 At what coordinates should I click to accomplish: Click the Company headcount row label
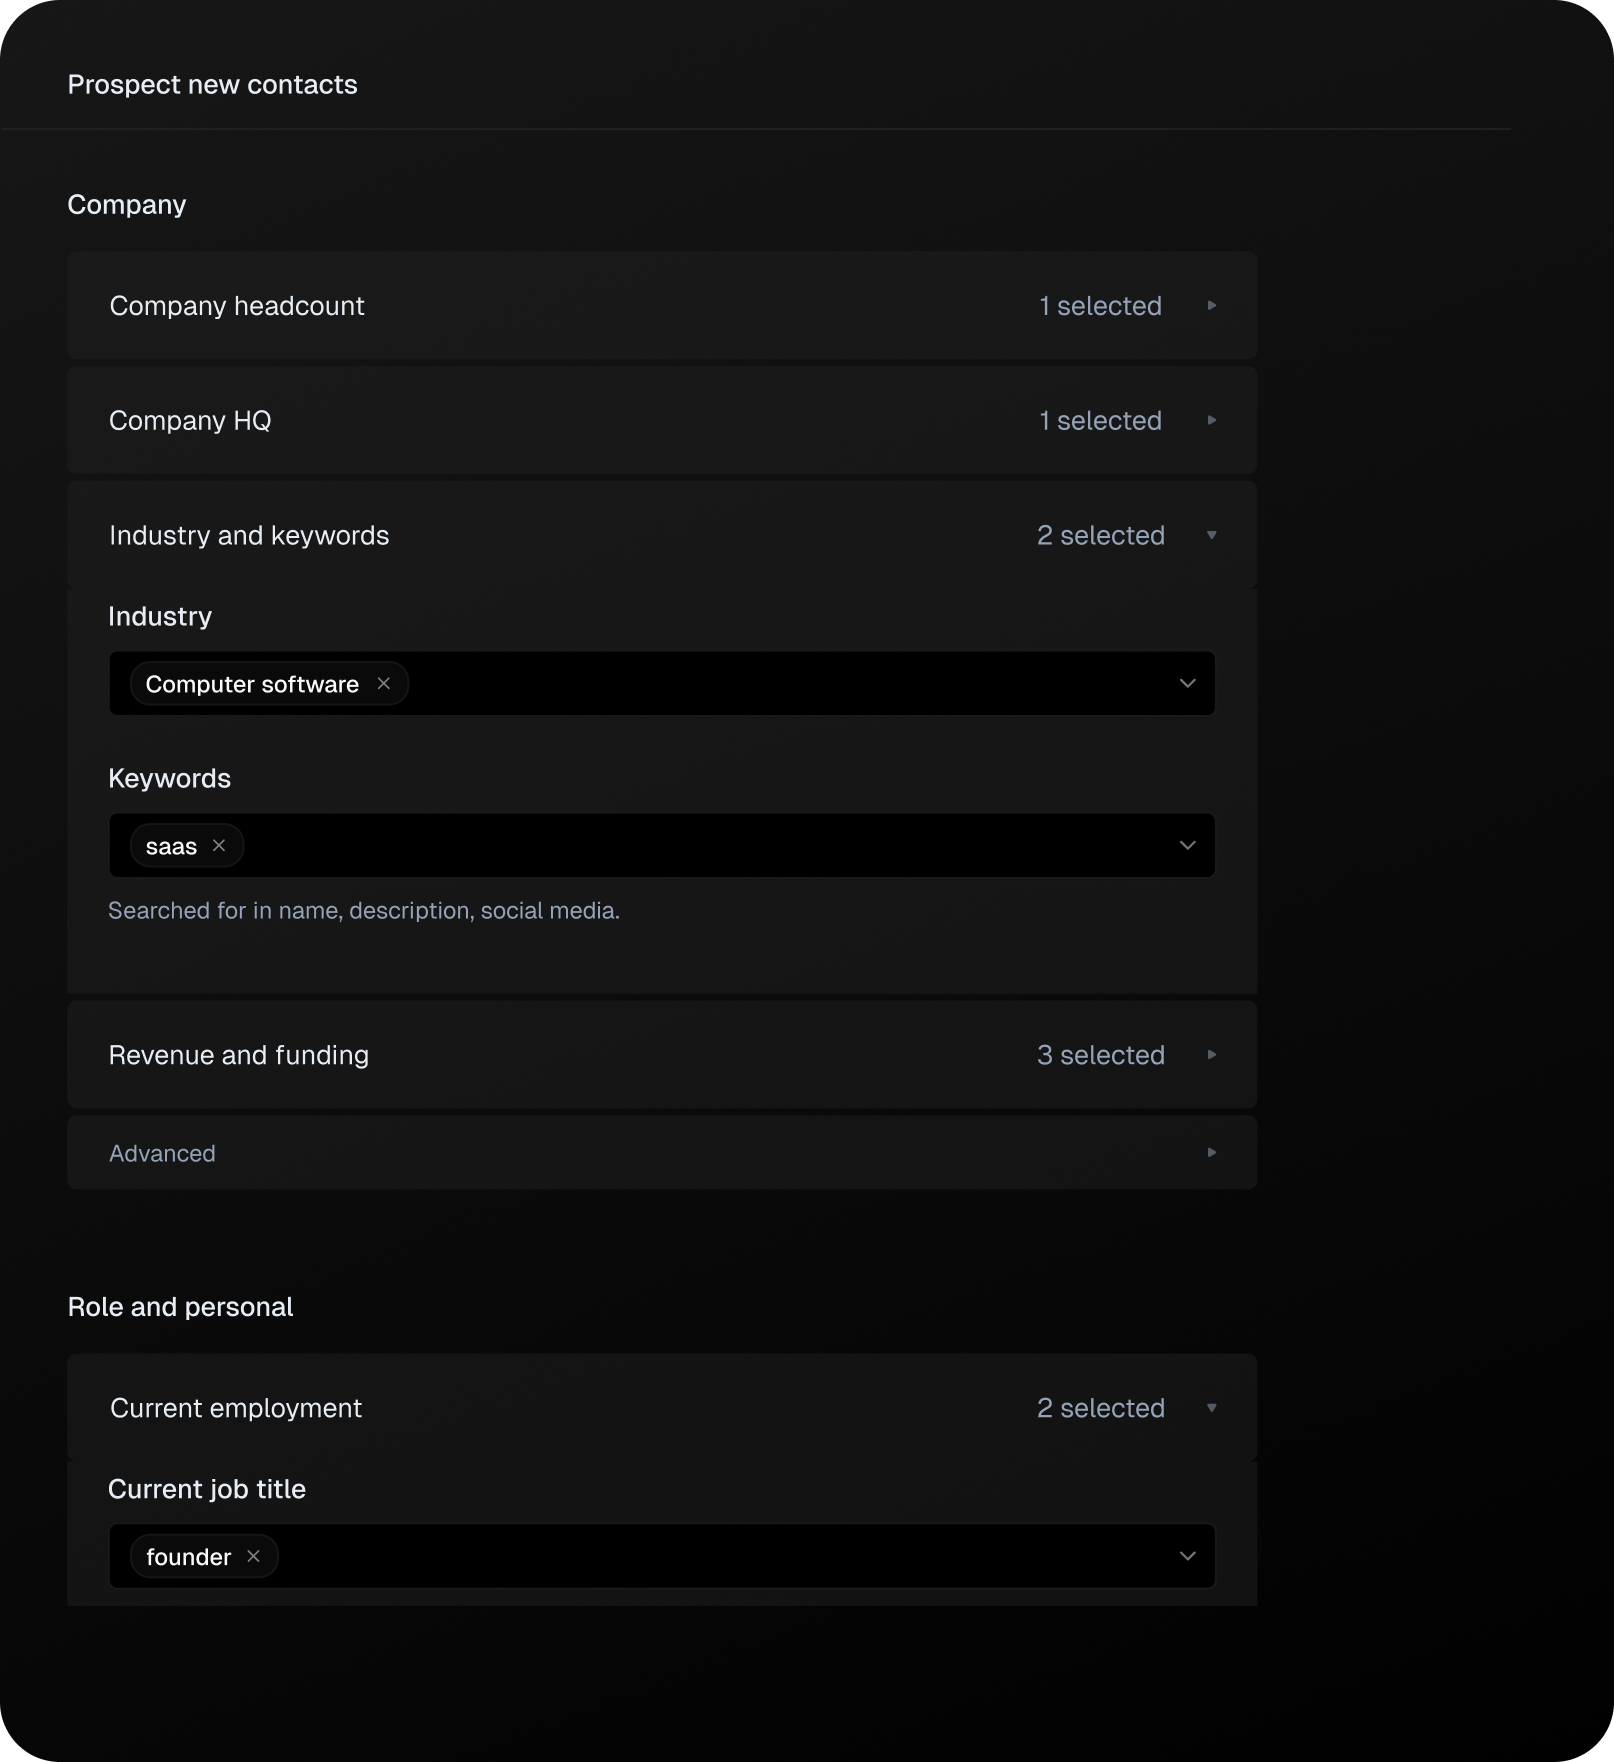click(237, 306)
